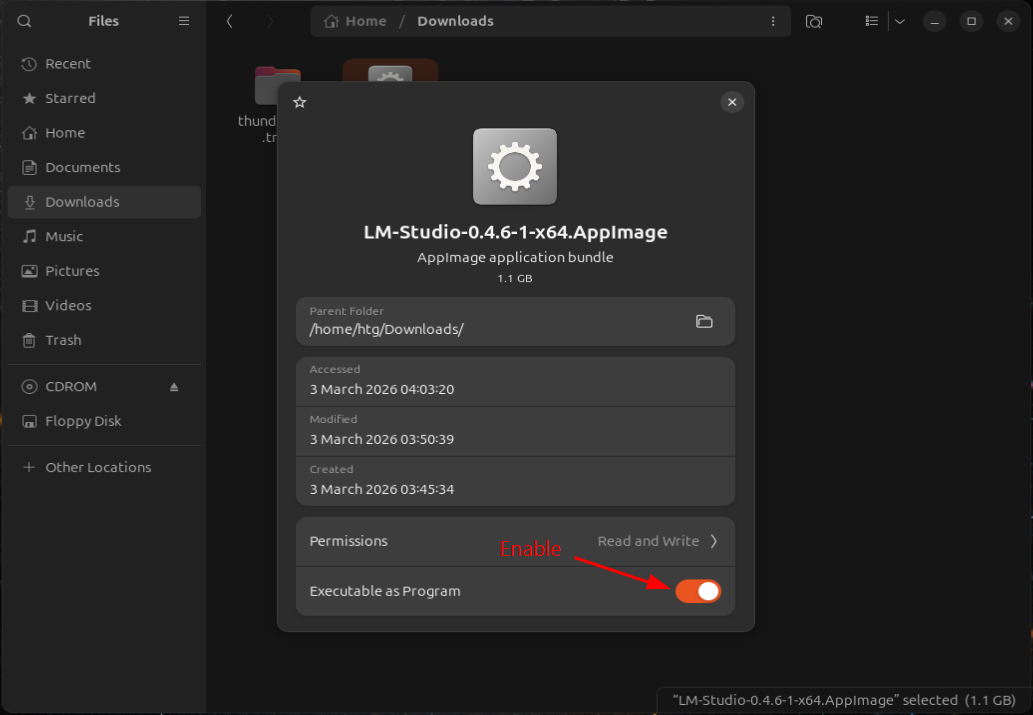This screenshot has width=1033, height=715.
Task: Click the Home breadcrumb in path bar
Action: 355,21
